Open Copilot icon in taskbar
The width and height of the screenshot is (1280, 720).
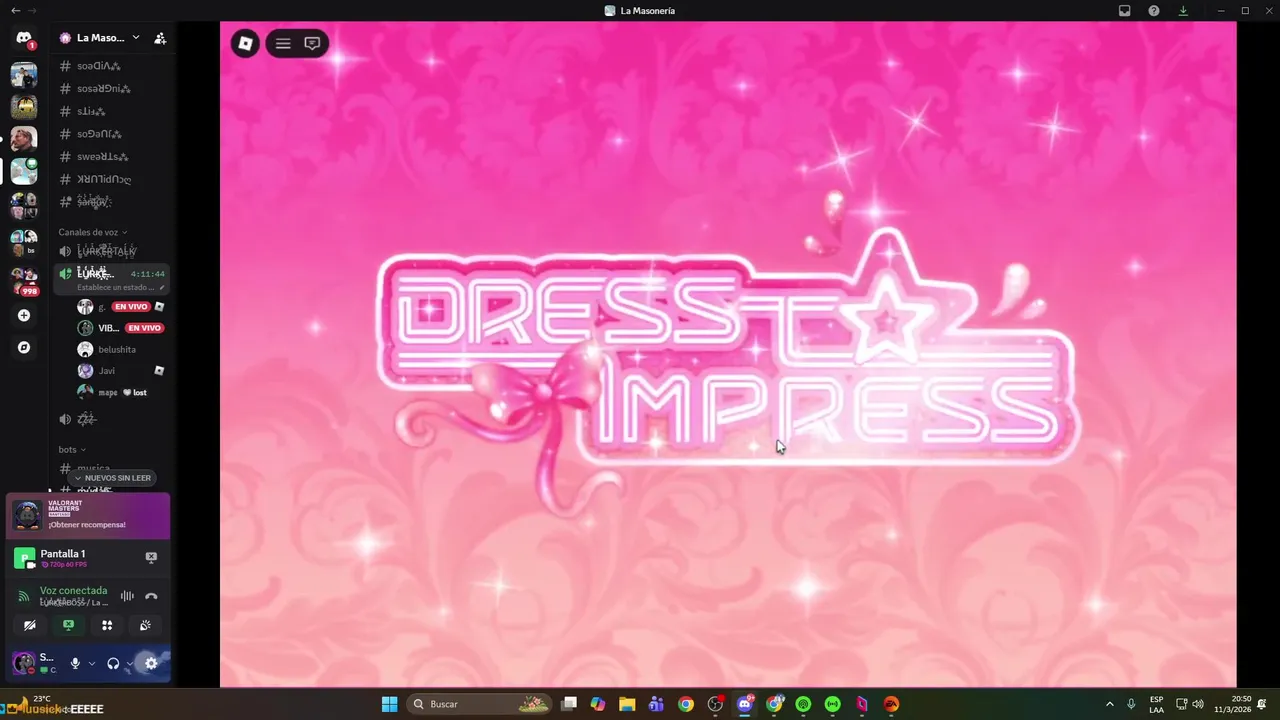[x=598, y=704]
